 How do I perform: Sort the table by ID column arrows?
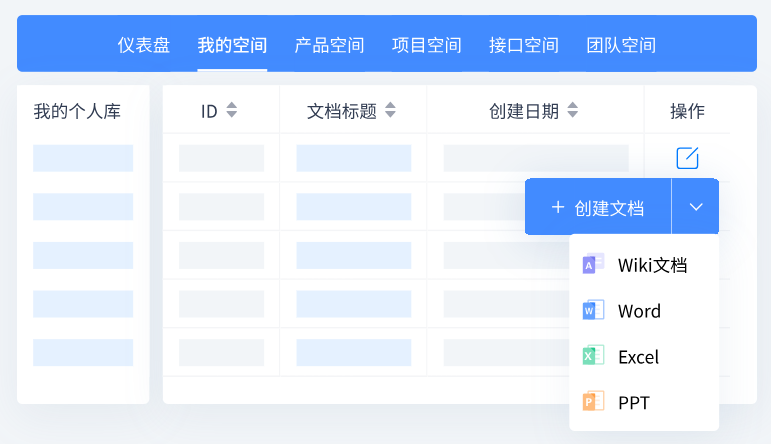point(232,111)
